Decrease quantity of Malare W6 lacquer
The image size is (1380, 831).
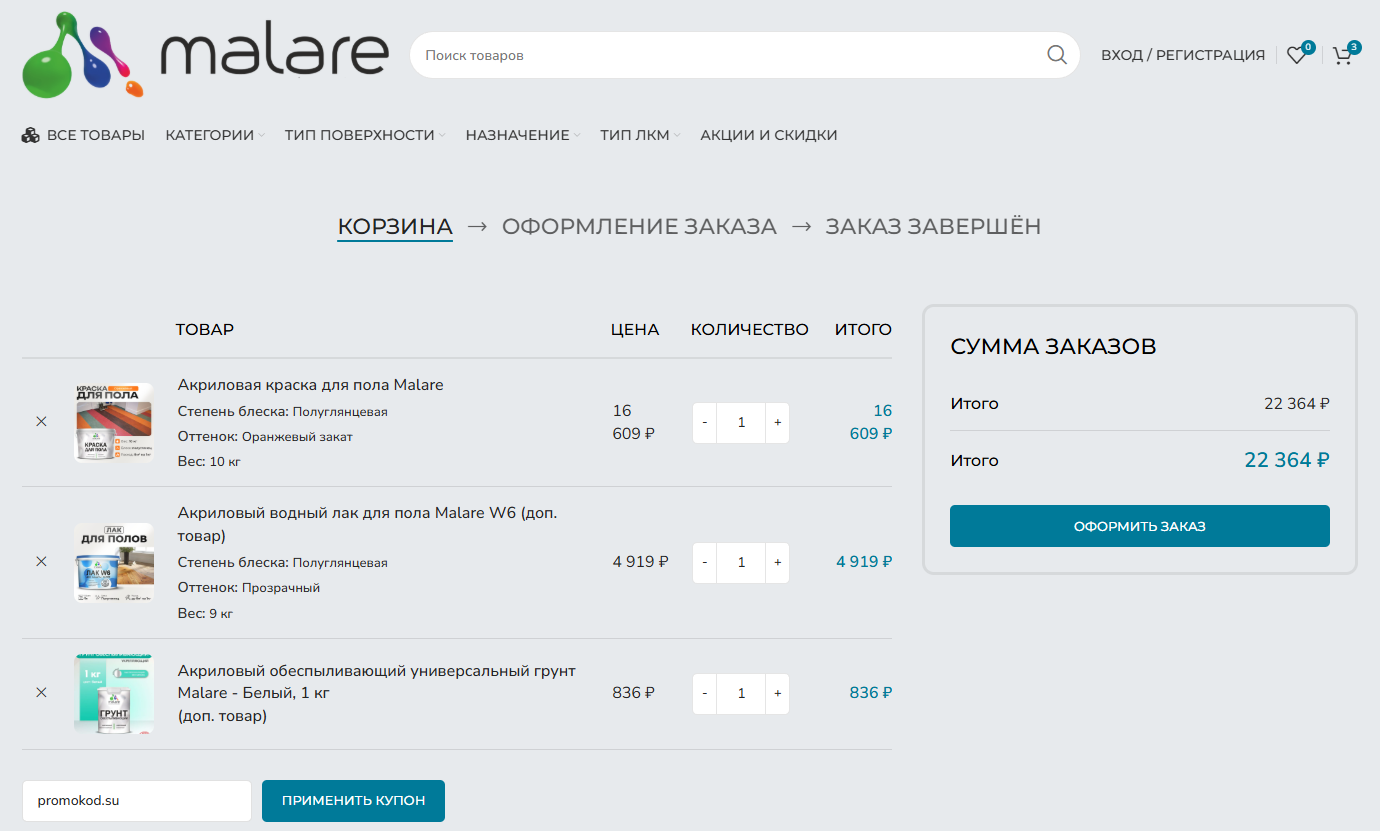pos(705,563)
